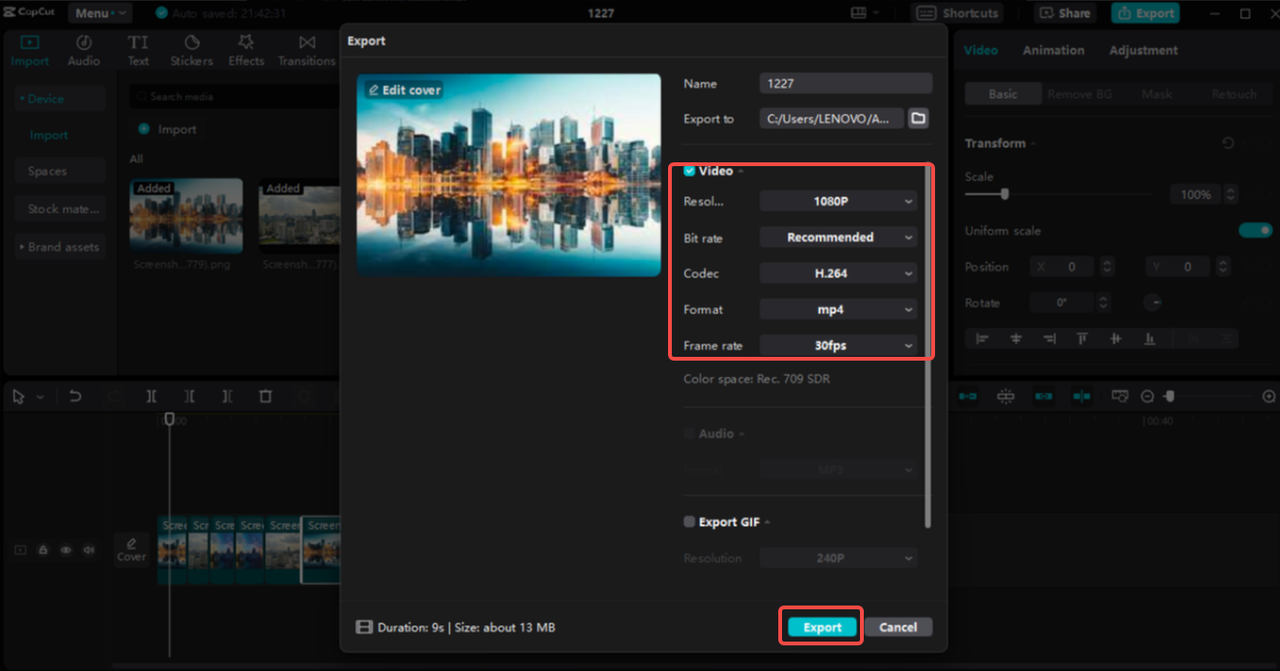Select the Split clip tool
Image resolution: width=1280 pixels, height=671 pixels.
click(151, 397)
